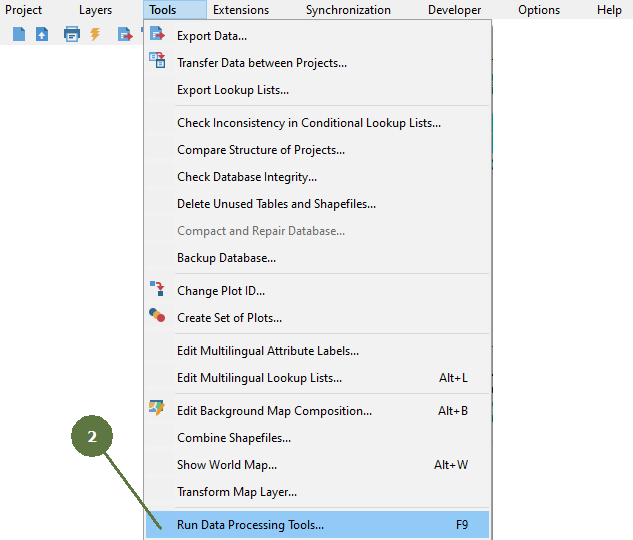The width and height of the screenshot is (633, 540).
Task: Click the page with up arrow toolbar icon
Action: [x=42, y=34]
